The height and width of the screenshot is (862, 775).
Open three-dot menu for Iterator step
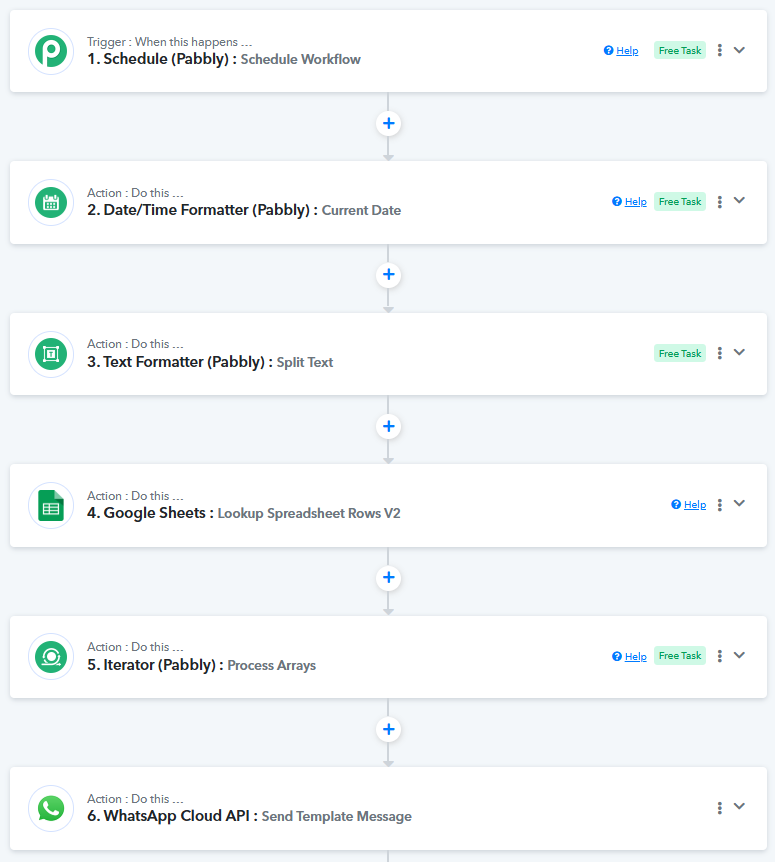[719, 656]
